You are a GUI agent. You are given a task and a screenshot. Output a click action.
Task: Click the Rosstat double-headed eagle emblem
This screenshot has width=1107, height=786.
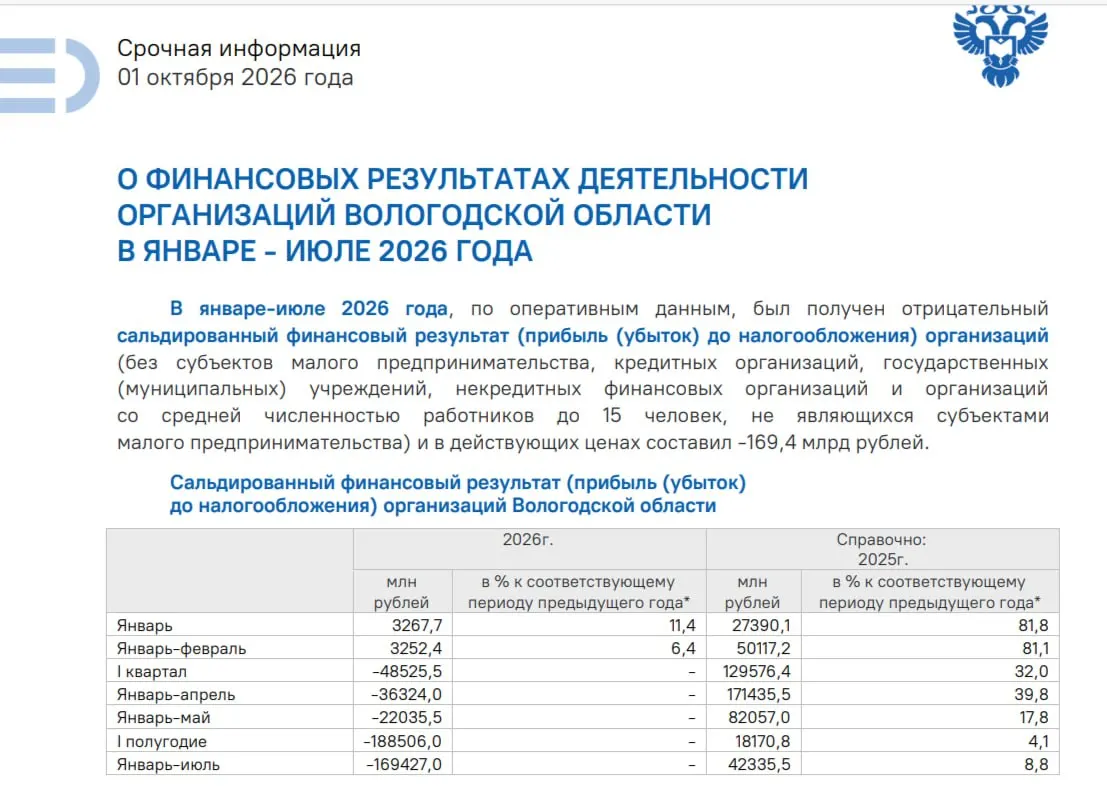pyautogui.click(x=1000, y=45)
